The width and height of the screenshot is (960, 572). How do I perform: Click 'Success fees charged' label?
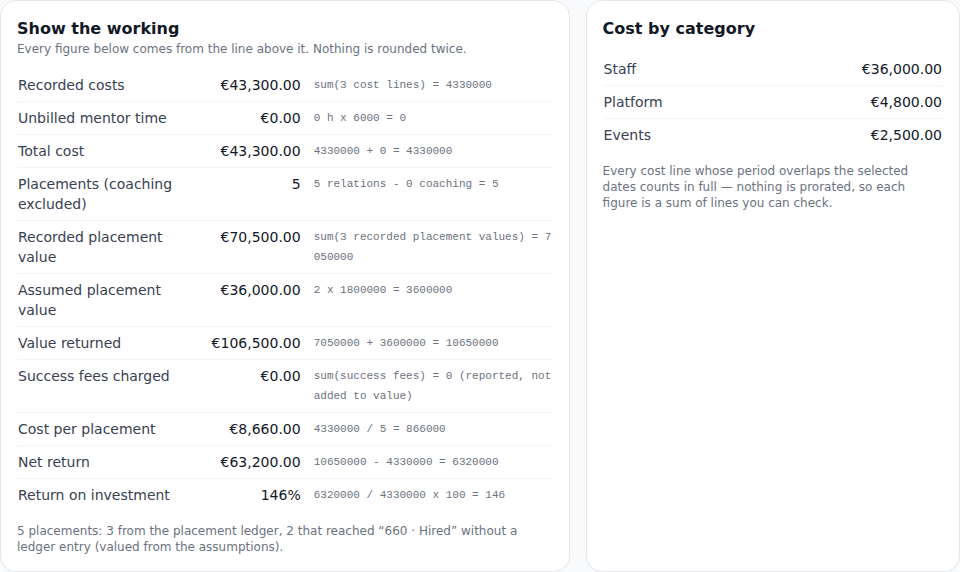pyautogui.click(x=94, y=376)
